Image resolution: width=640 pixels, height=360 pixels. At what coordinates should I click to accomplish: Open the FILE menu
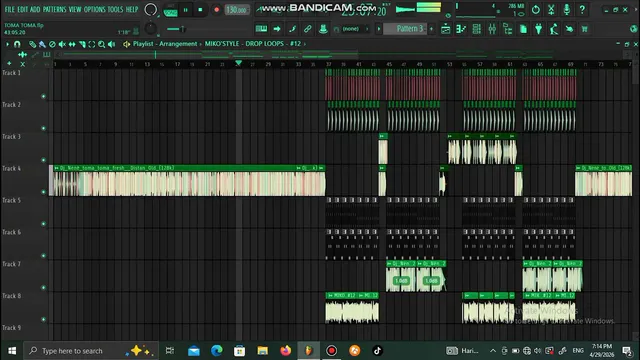click(x=9, y=9)
